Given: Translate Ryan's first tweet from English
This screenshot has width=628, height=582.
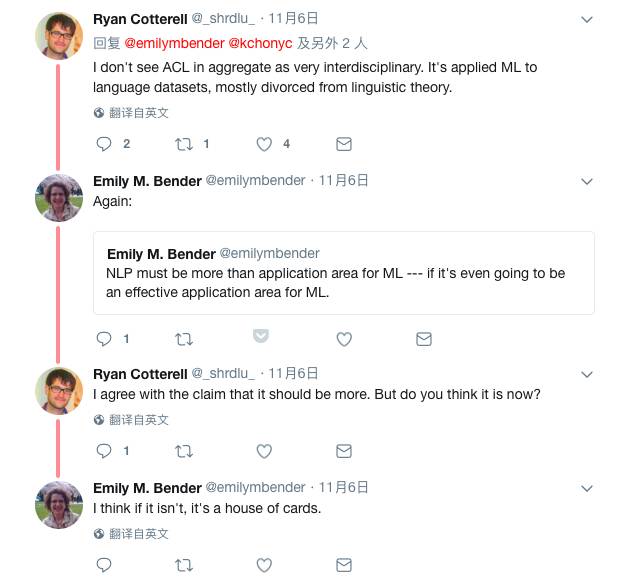Looking at the screenshot, I should [x=131, y=113].
